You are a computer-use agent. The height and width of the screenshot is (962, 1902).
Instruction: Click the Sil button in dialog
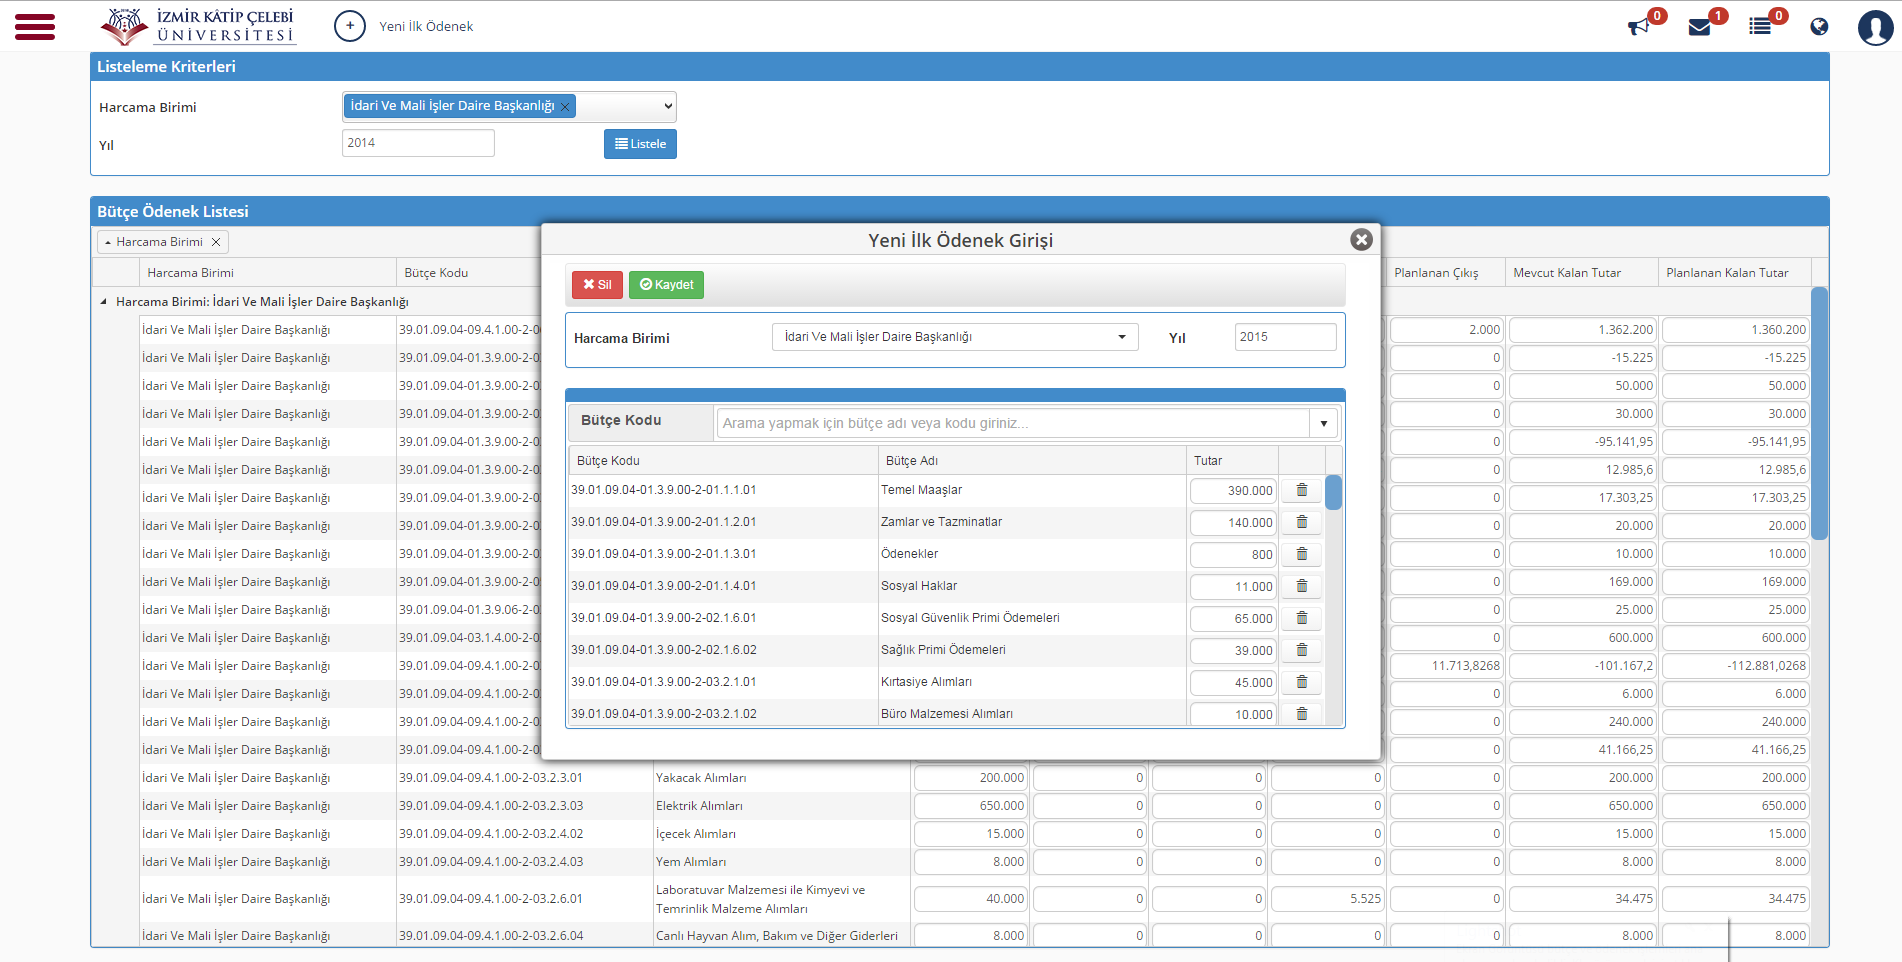pos(597,285)
